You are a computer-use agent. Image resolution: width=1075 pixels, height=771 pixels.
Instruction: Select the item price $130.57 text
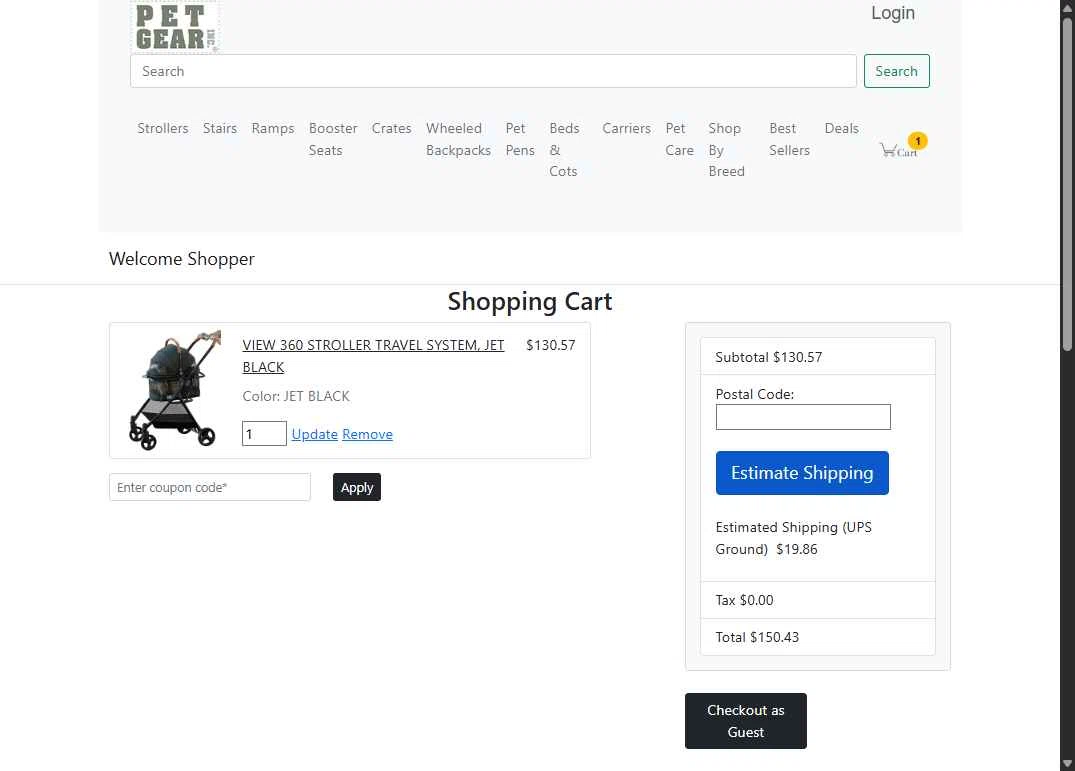tap(551, 345)
